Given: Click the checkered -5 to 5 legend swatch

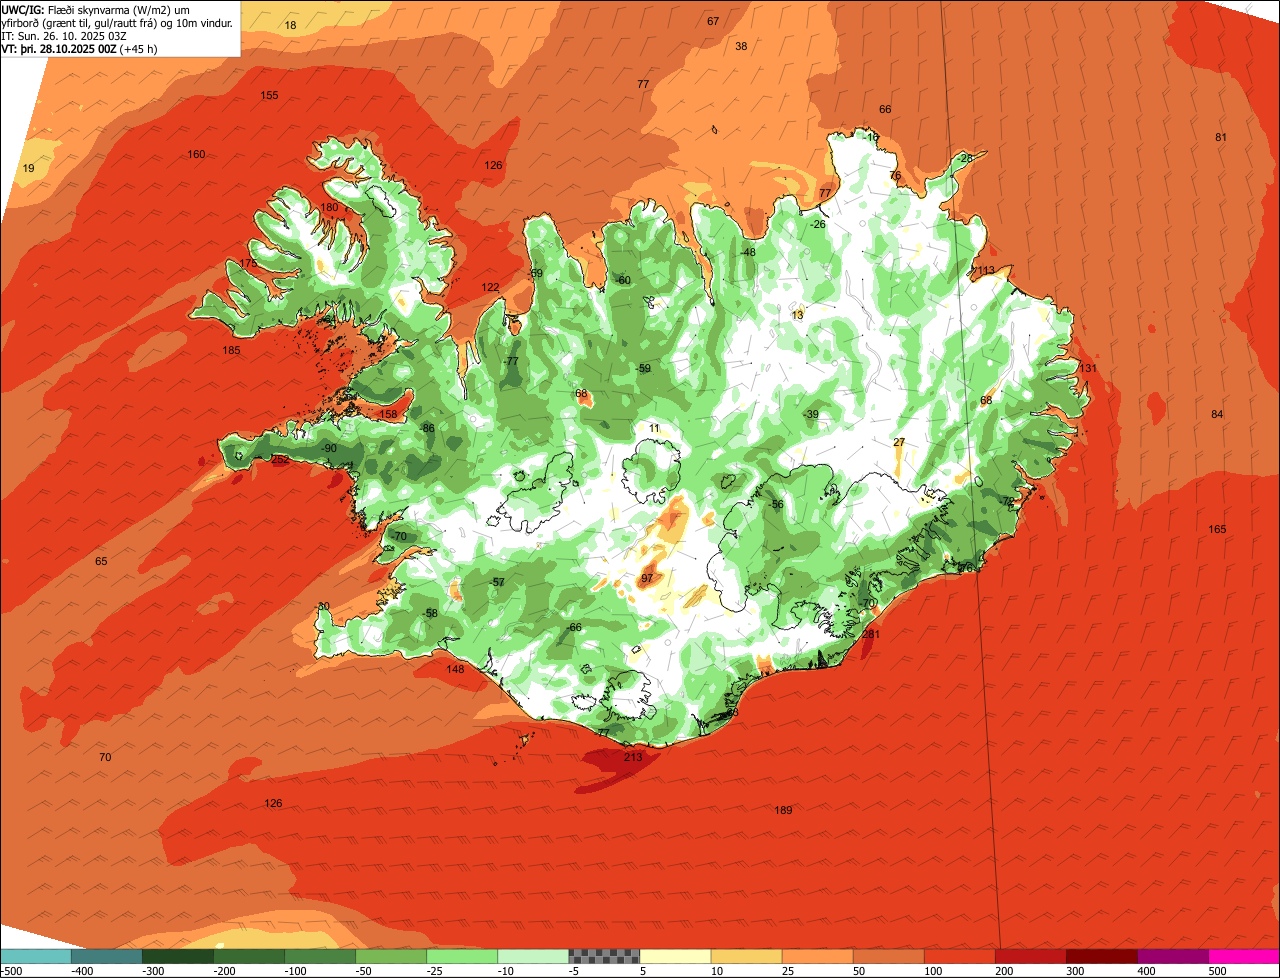Looking at the screenshot, I should pos(604,956).
